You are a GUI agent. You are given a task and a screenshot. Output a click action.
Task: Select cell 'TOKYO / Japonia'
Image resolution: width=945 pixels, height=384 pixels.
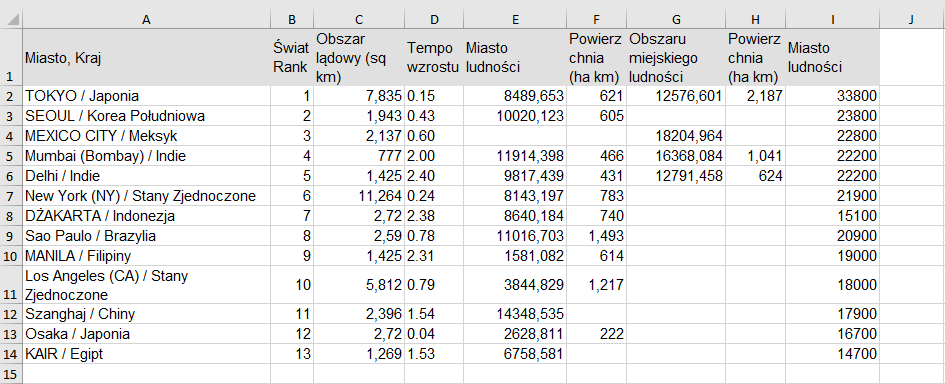click(x=146, y=96)
